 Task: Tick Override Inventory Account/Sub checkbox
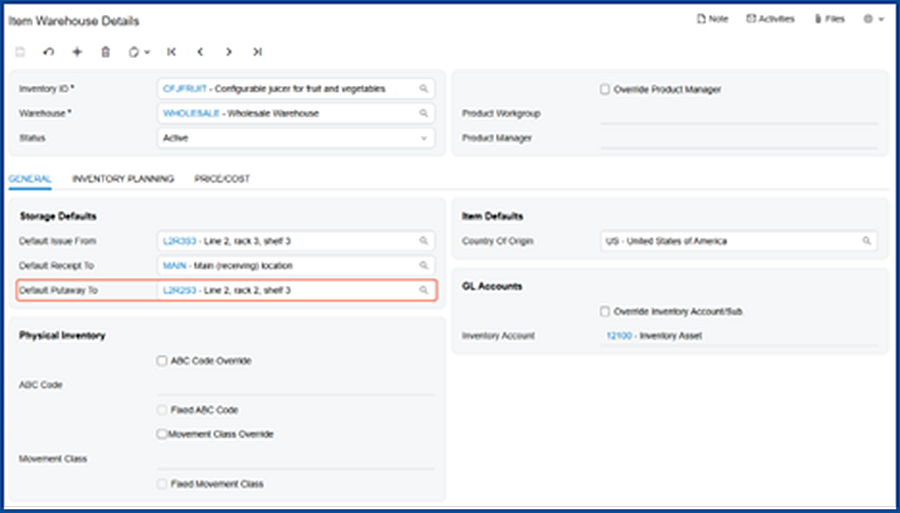(605, 311)
